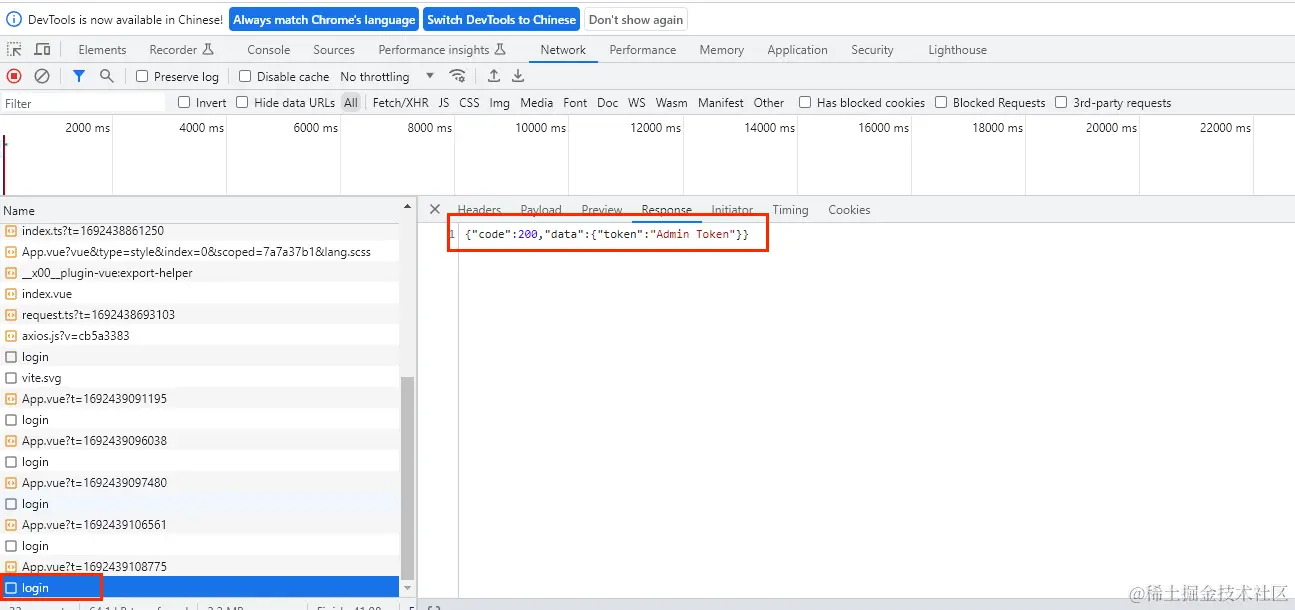This screenshot has width=1295, height=610.
Task: Export HAR file with download arrow
Action: click(518, 76)
